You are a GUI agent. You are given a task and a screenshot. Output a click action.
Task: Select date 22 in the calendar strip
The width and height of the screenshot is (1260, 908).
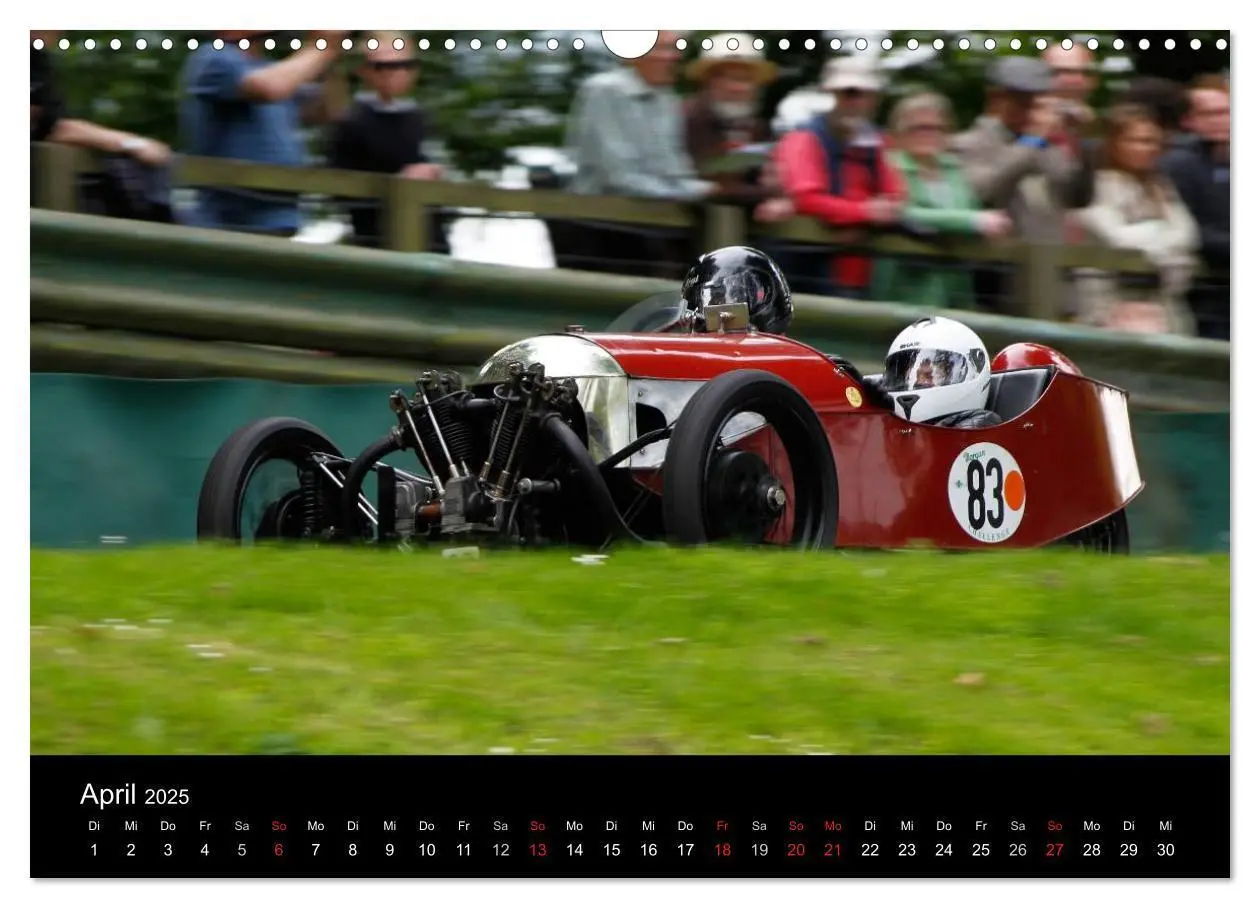[x=870, y=850]
